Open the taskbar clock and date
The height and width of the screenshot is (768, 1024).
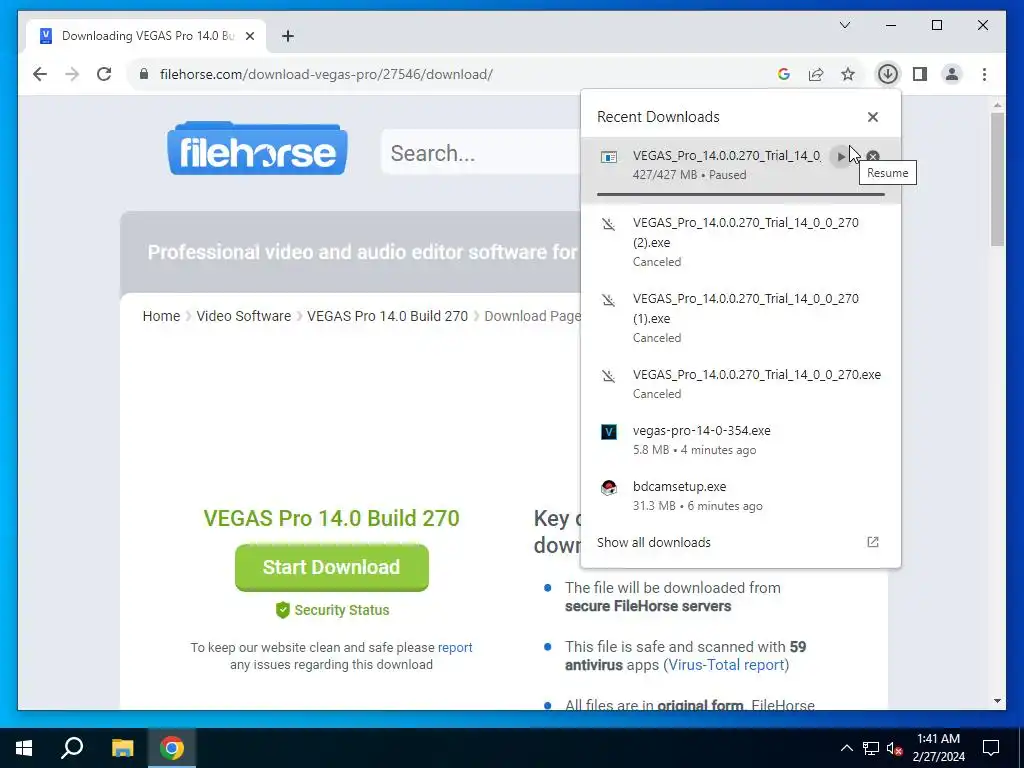pos(938,748)
